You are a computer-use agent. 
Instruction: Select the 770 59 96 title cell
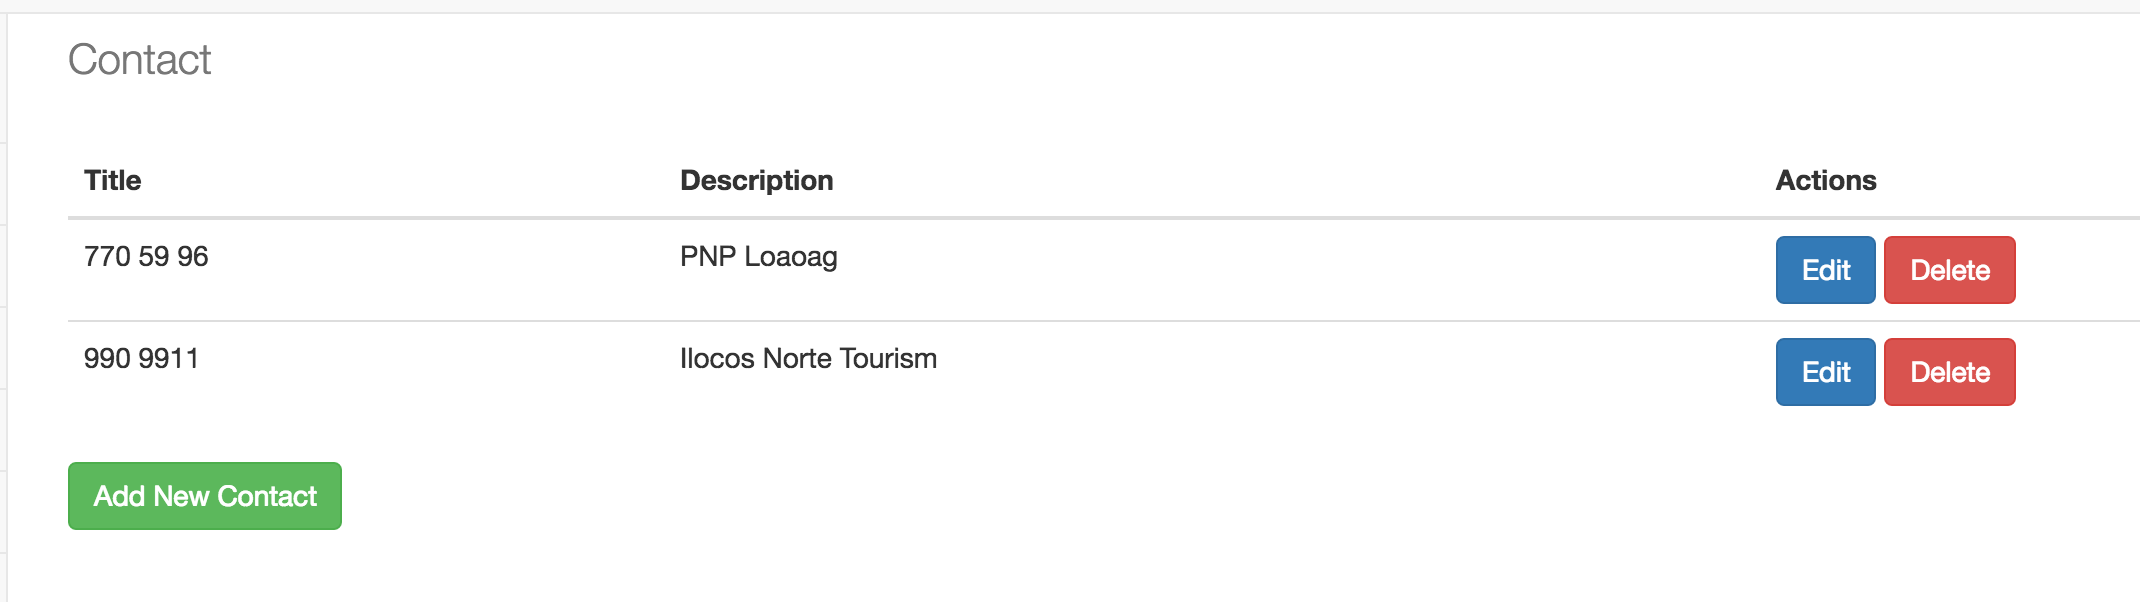point(146,257)
